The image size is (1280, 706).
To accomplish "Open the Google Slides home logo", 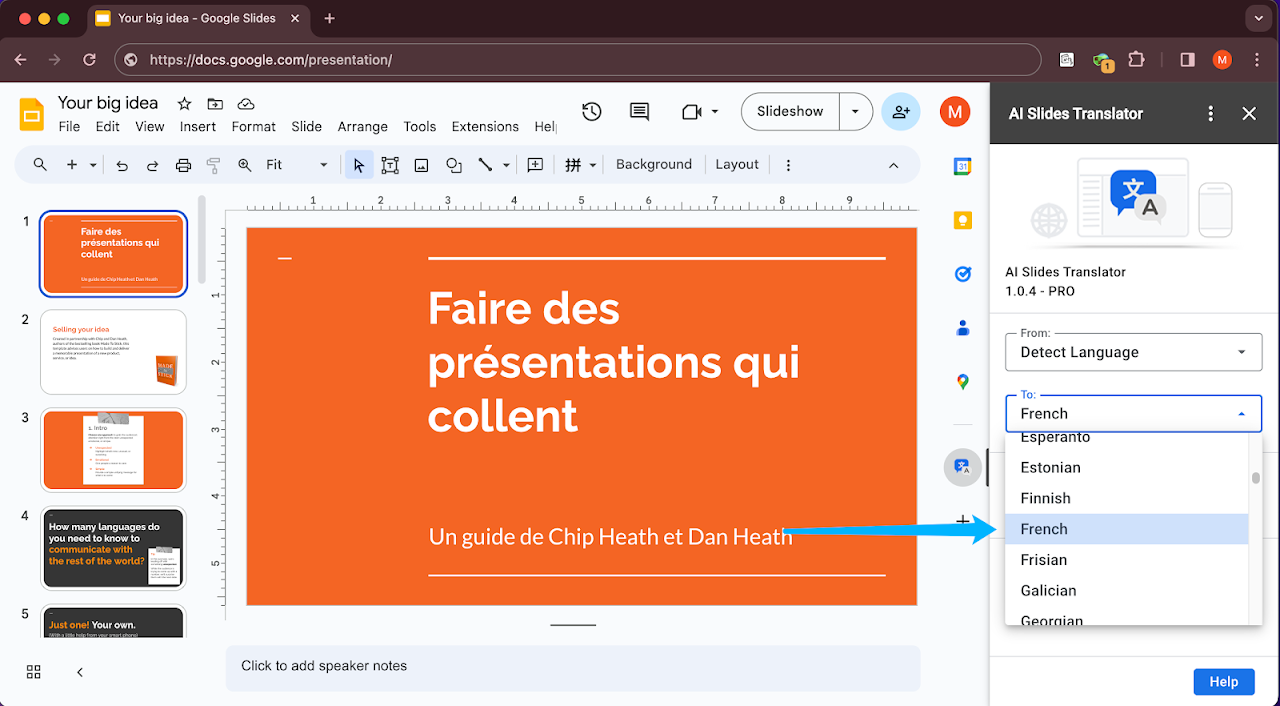I will pos(33,114).
